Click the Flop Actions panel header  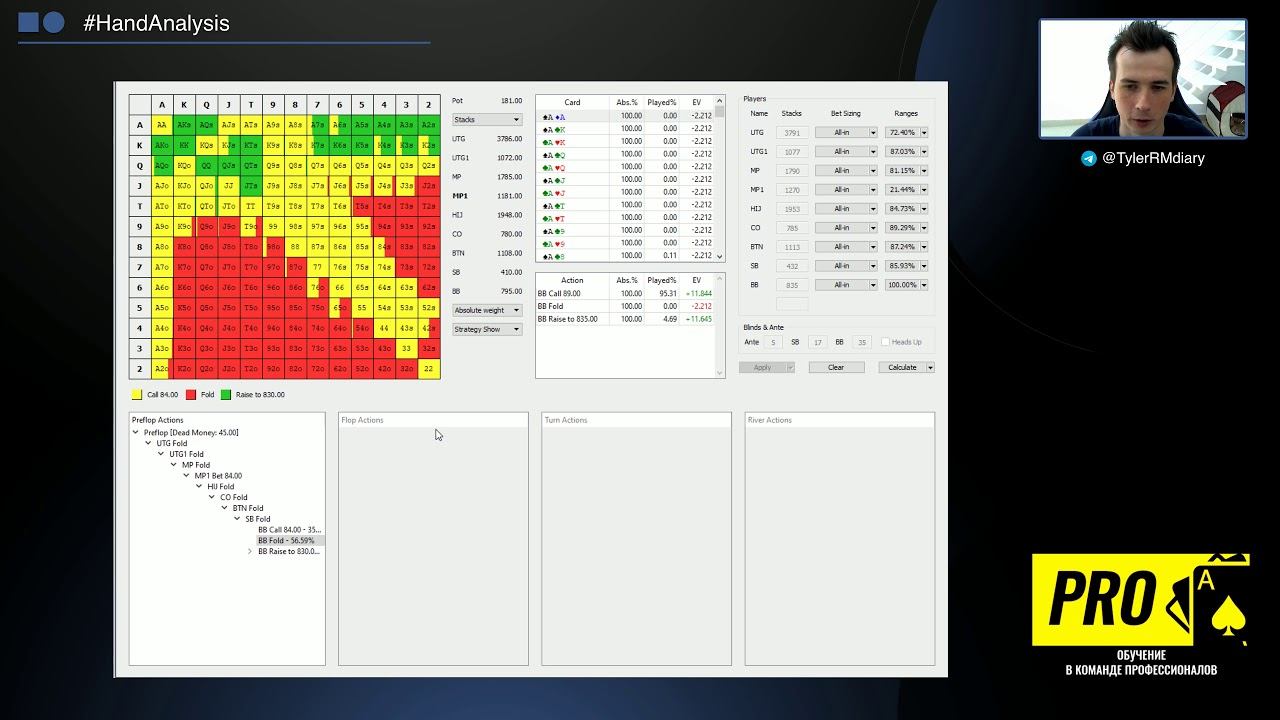point(433,420)
